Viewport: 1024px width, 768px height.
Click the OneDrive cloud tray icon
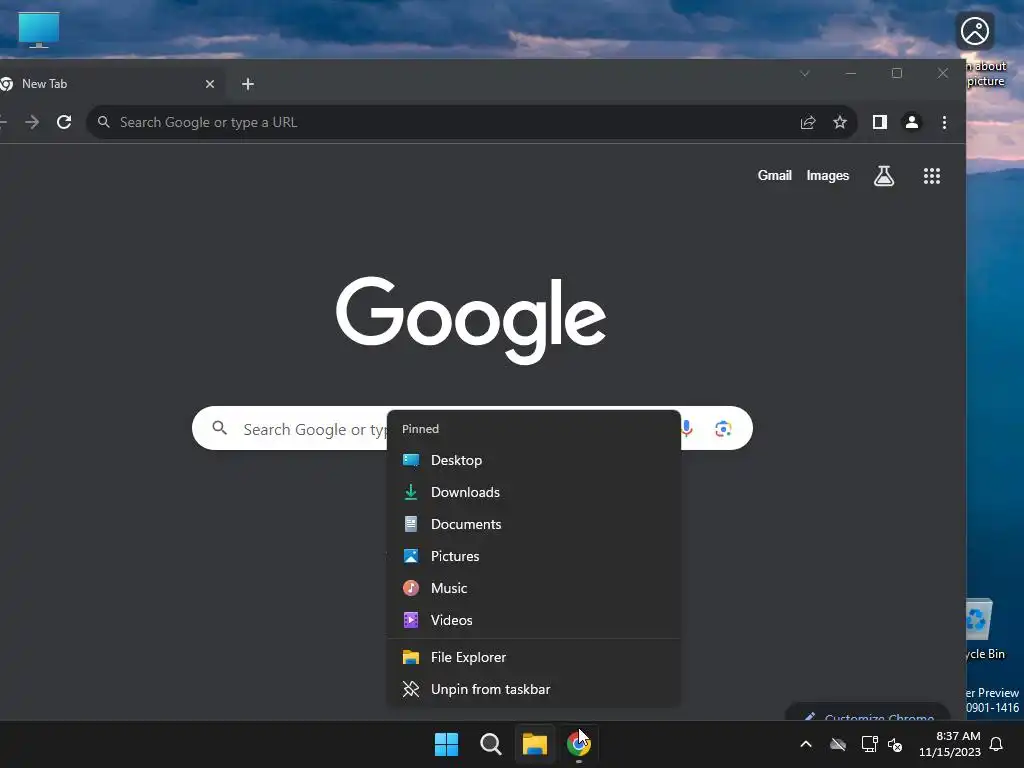tap(838, 744)
